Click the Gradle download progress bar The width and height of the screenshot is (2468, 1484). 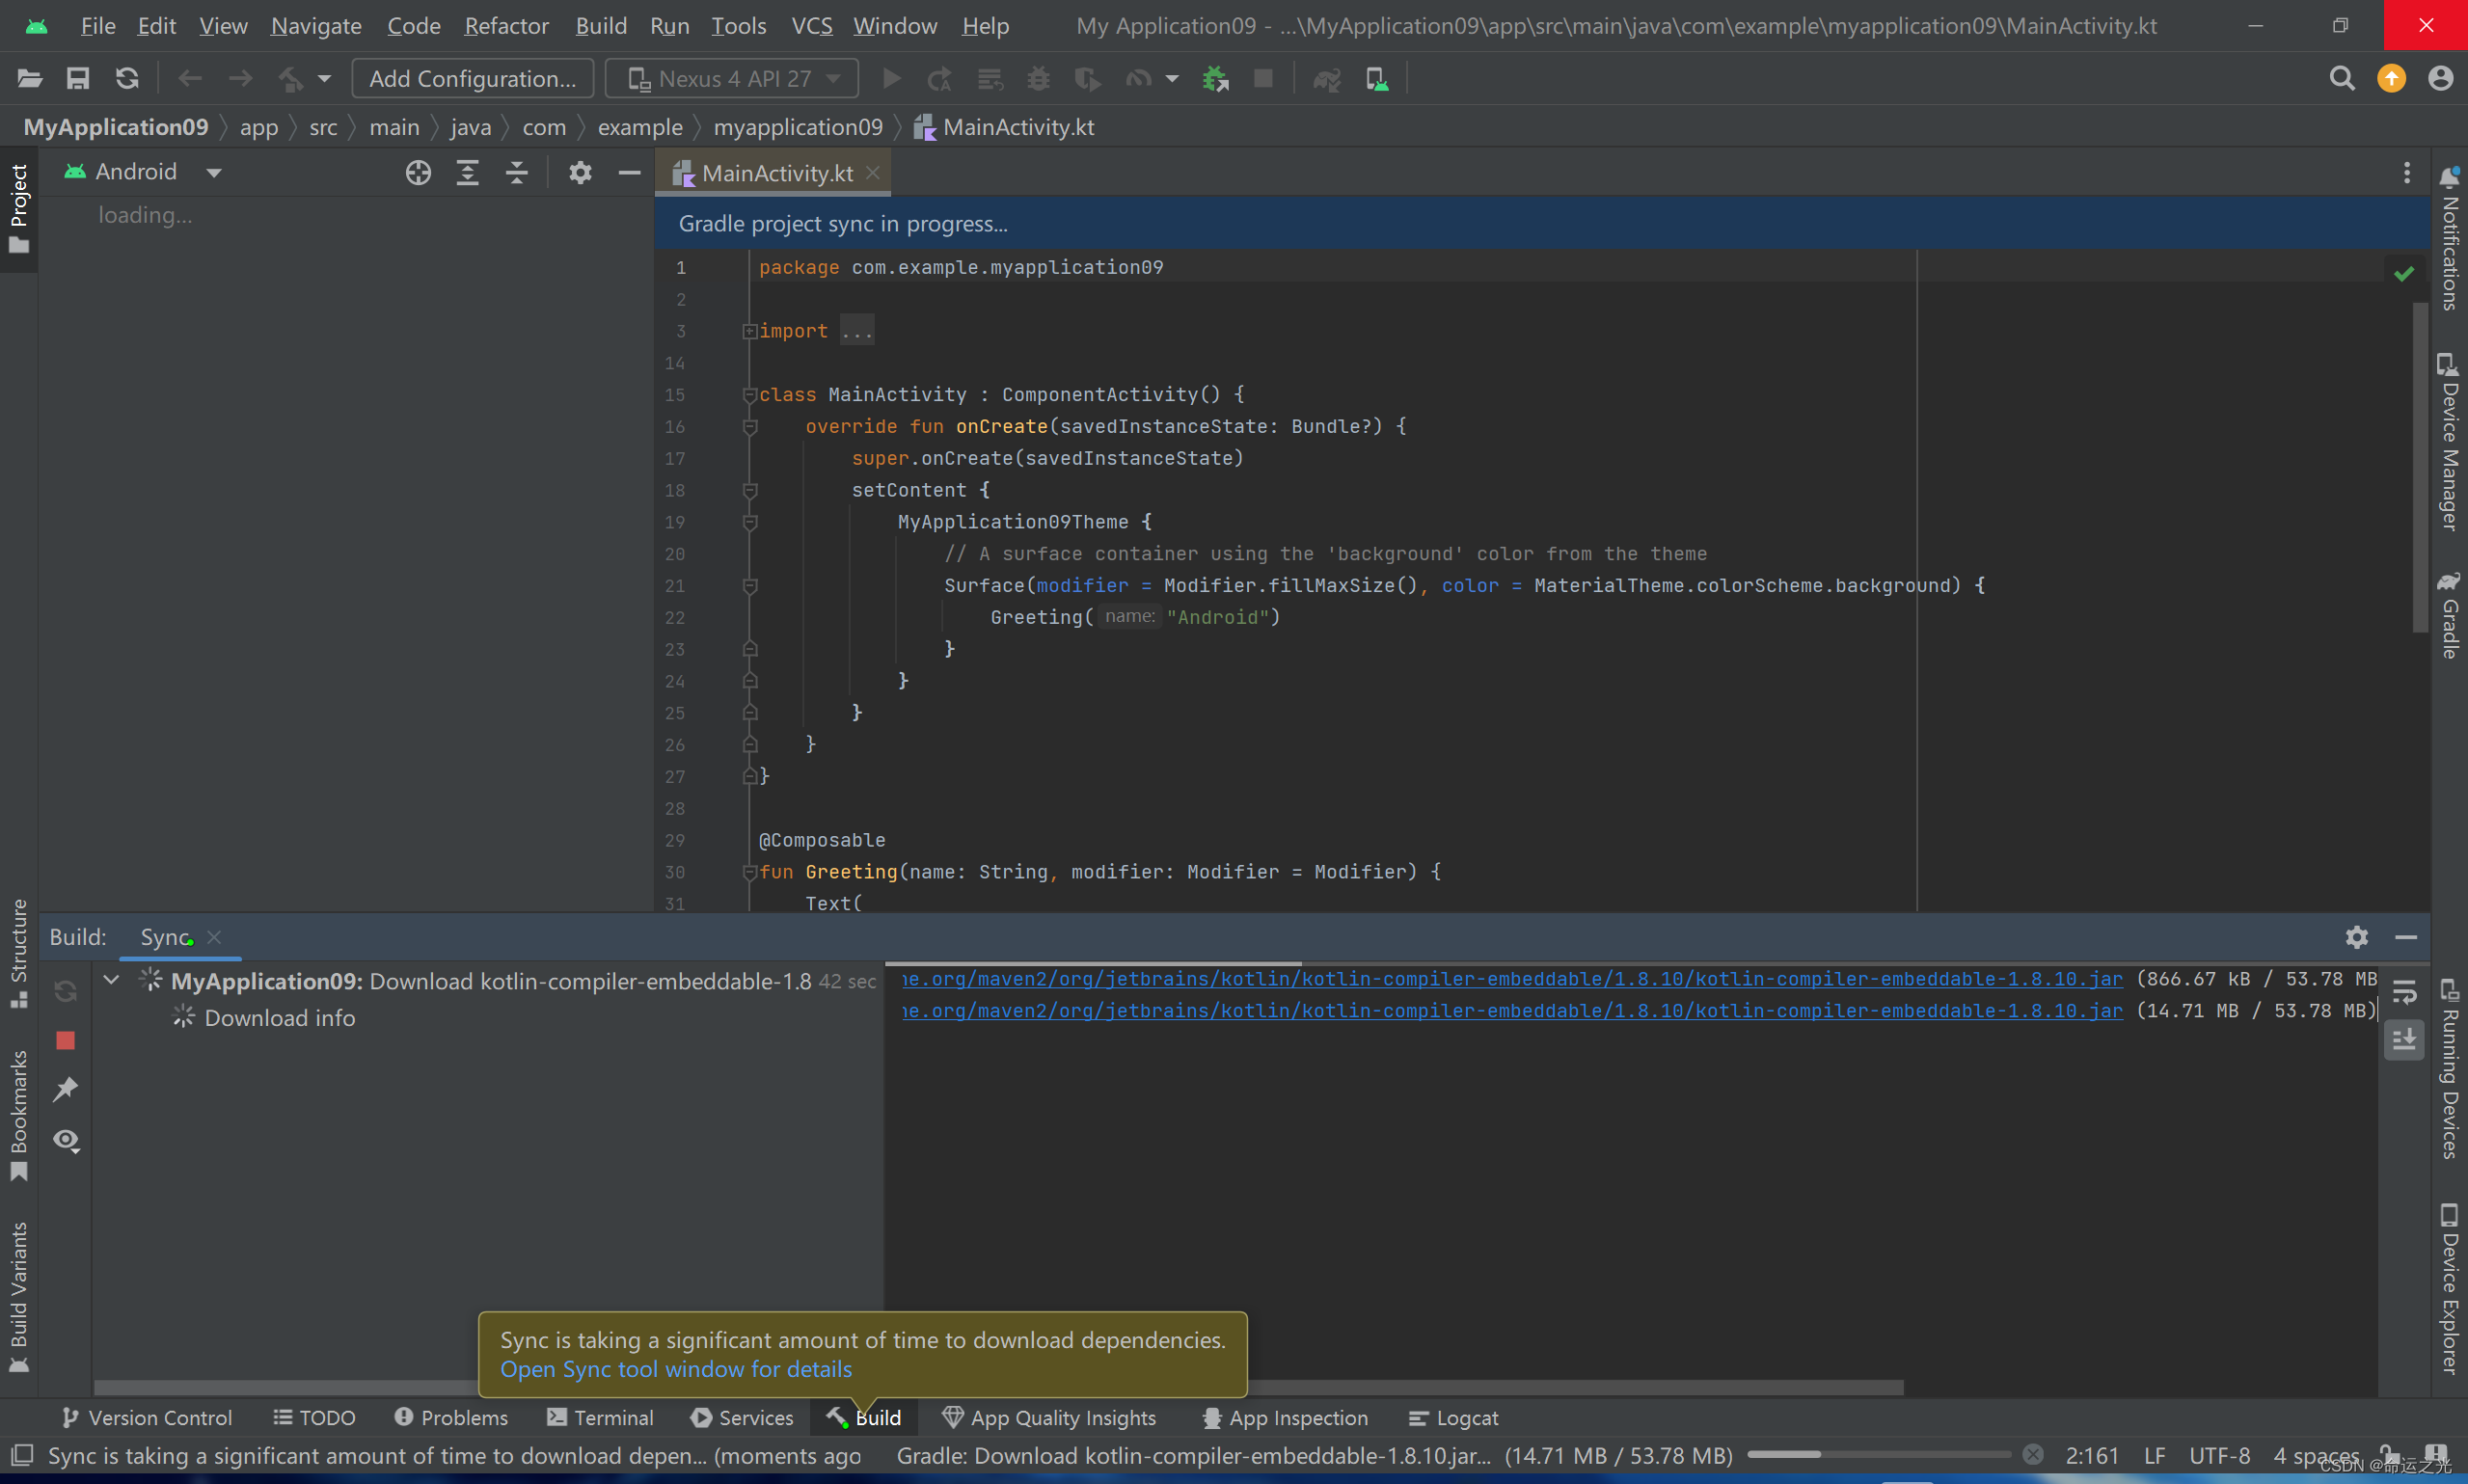(1878, 1454)
